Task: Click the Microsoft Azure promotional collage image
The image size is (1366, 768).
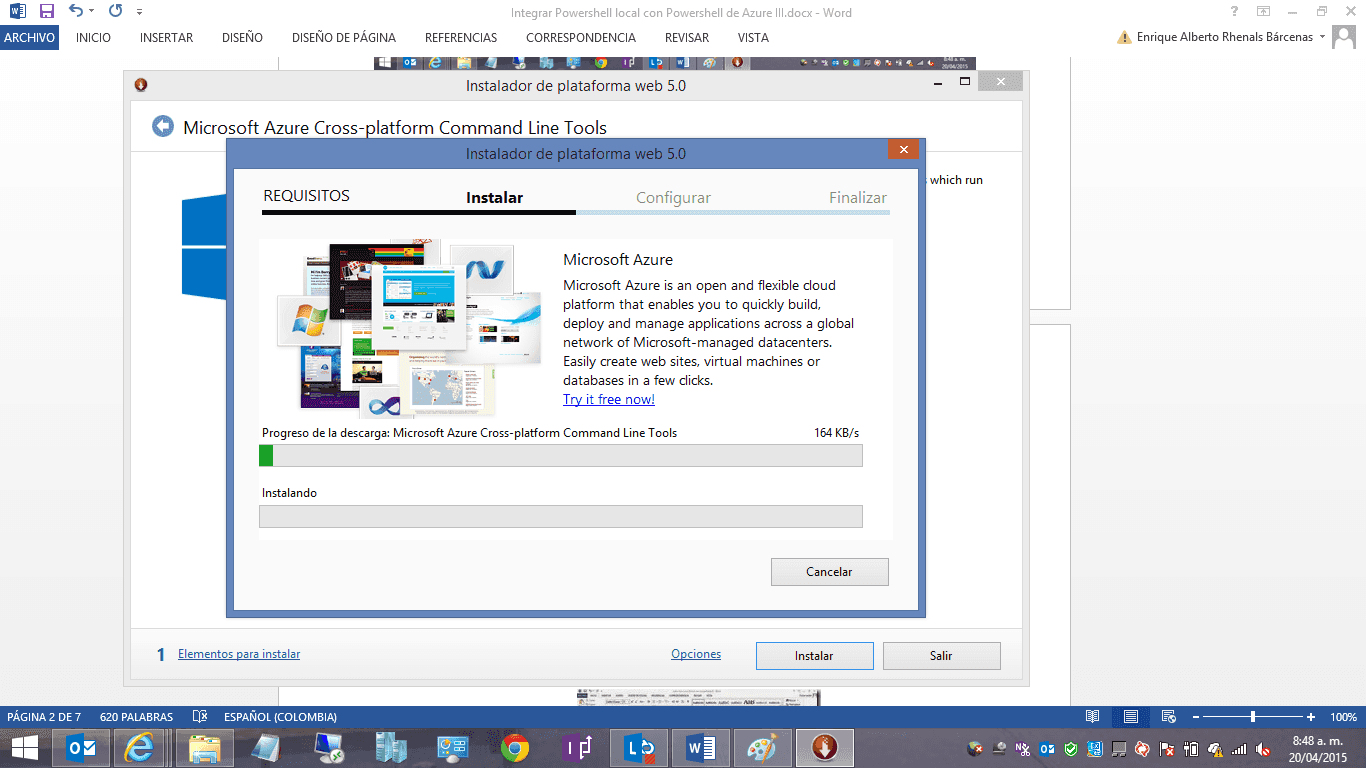Action: tap(408, 328)
